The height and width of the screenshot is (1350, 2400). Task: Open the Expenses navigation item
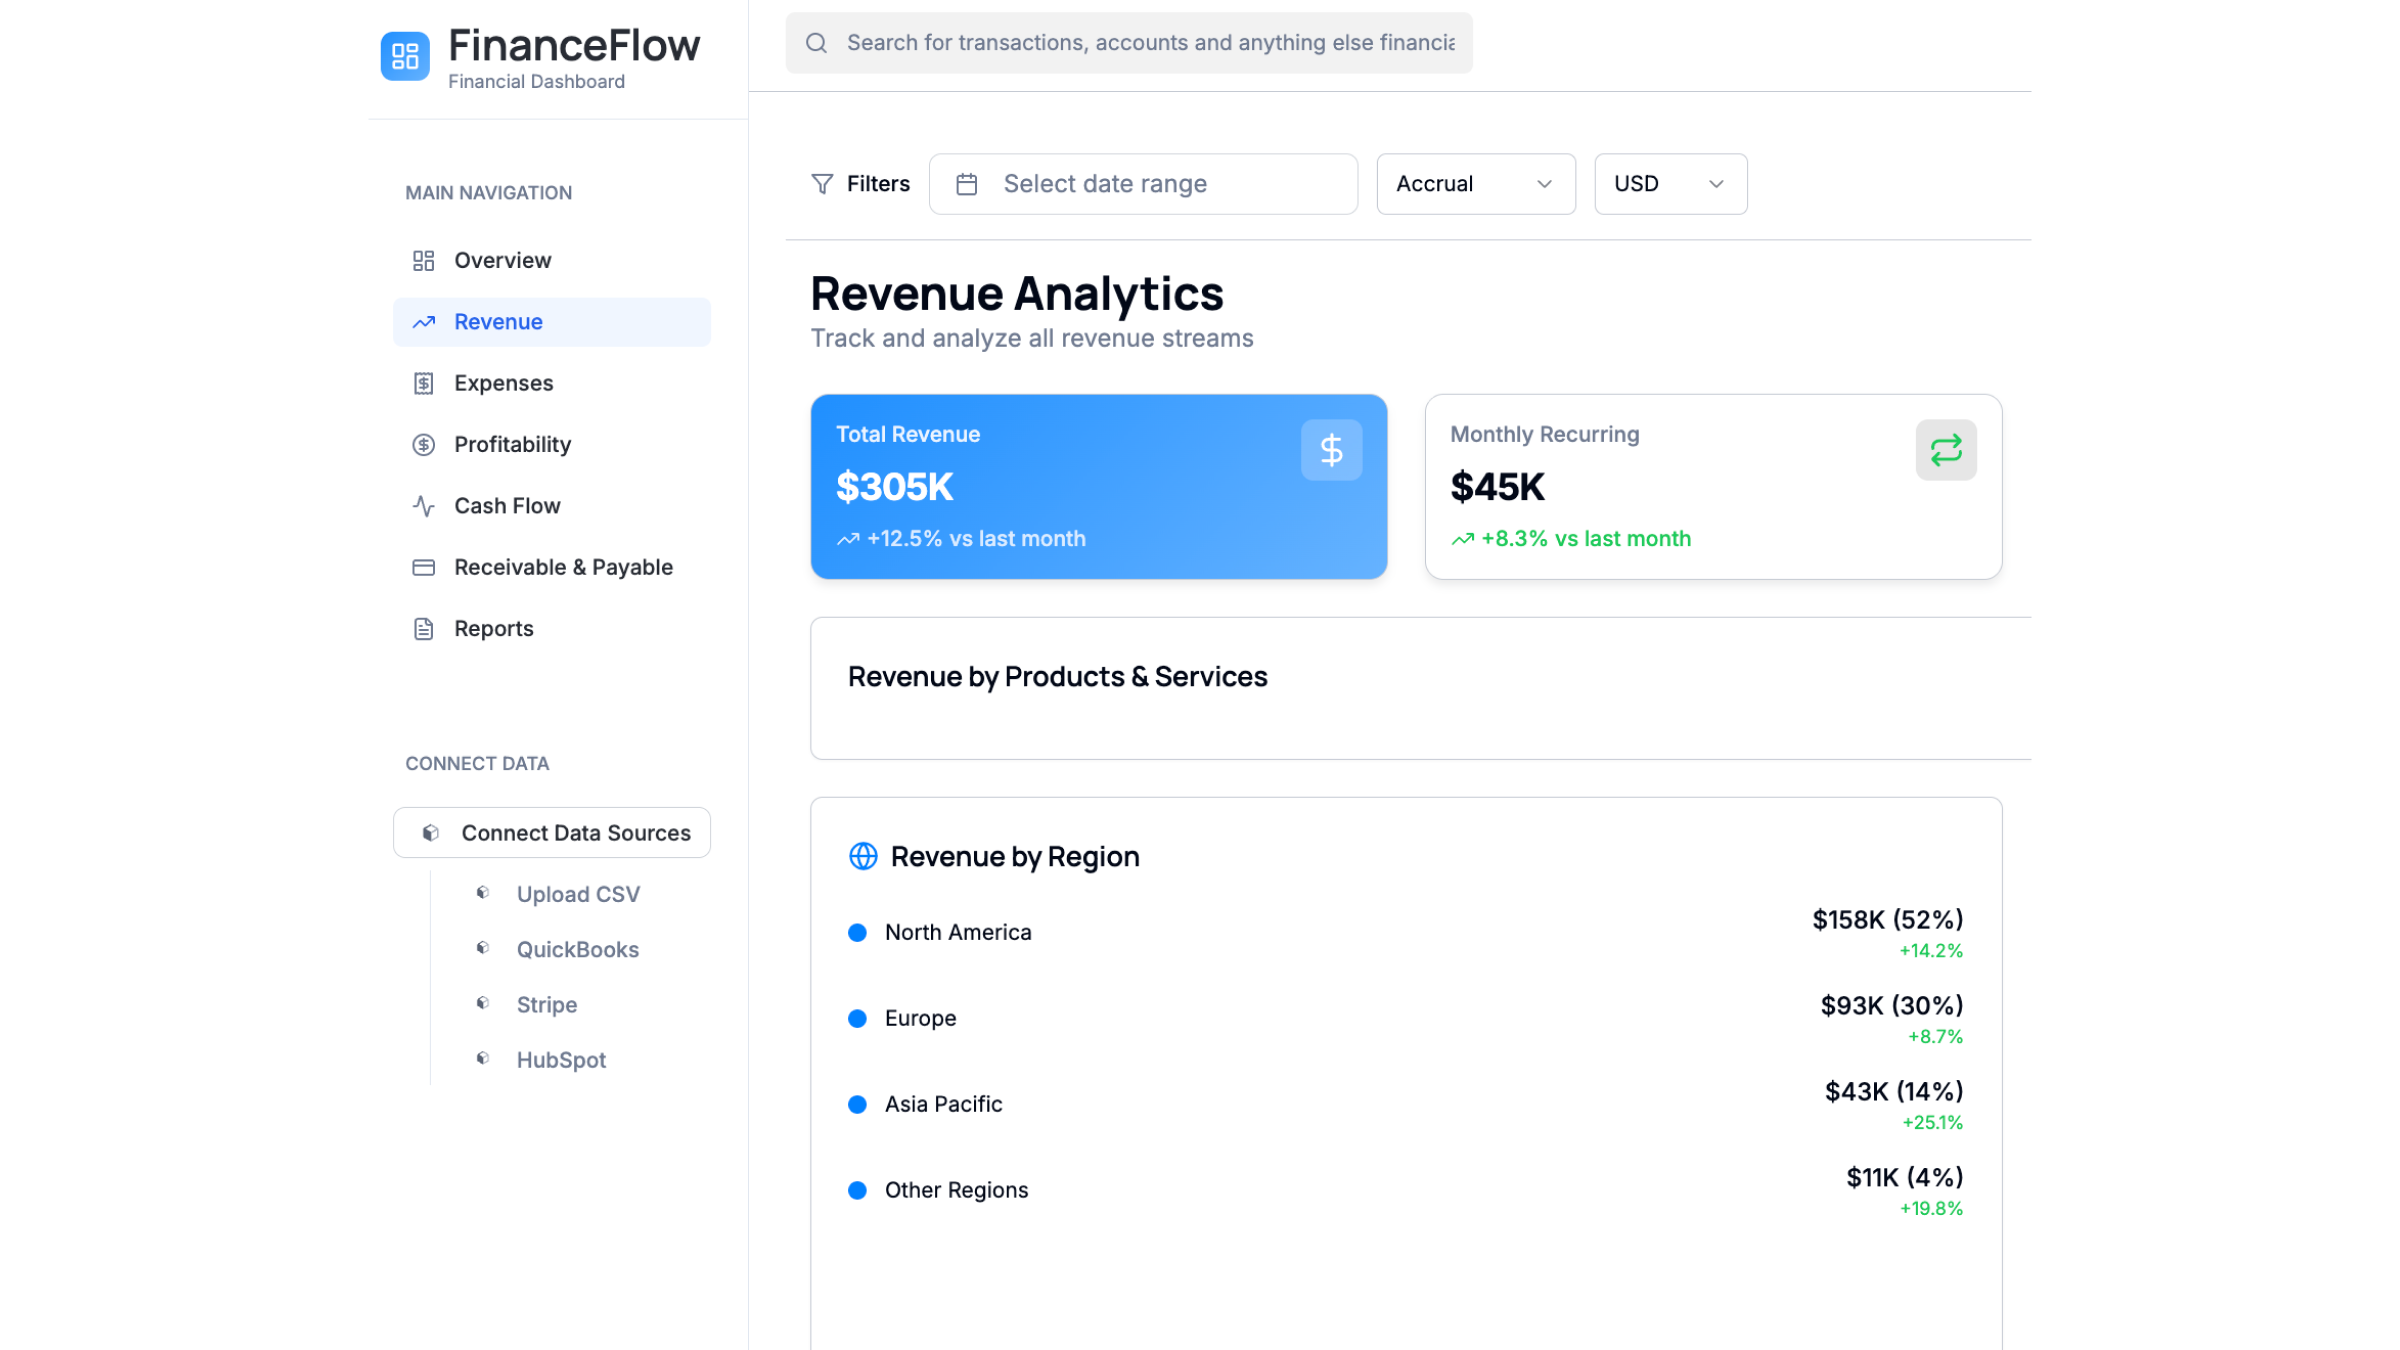(503, 383)
